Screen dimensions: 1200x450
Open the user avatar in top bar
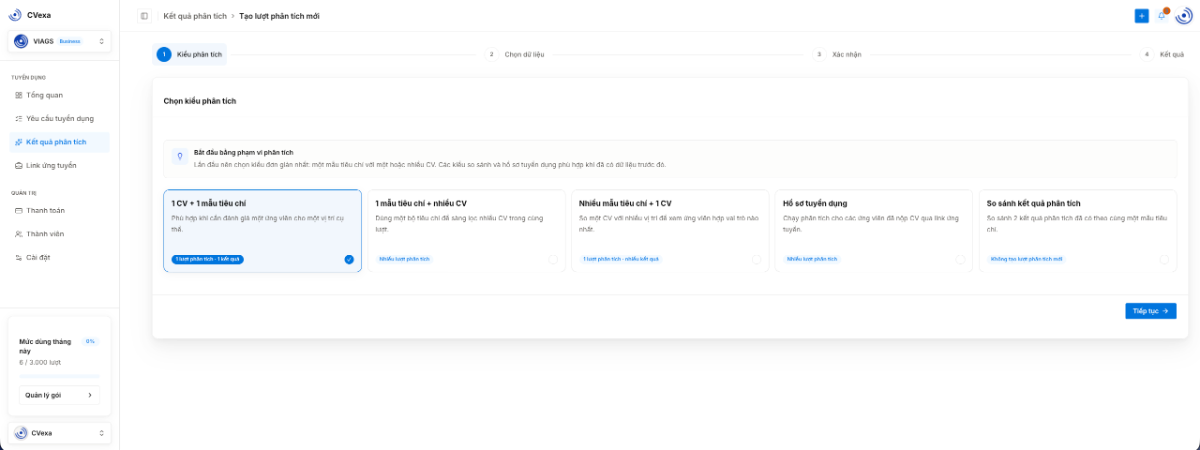click(1184, 15)
